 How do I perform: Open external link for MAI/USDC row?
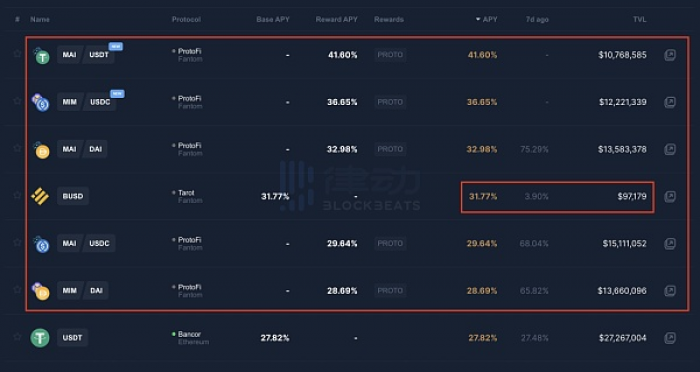pyautogui.click(x=670, y=243)
